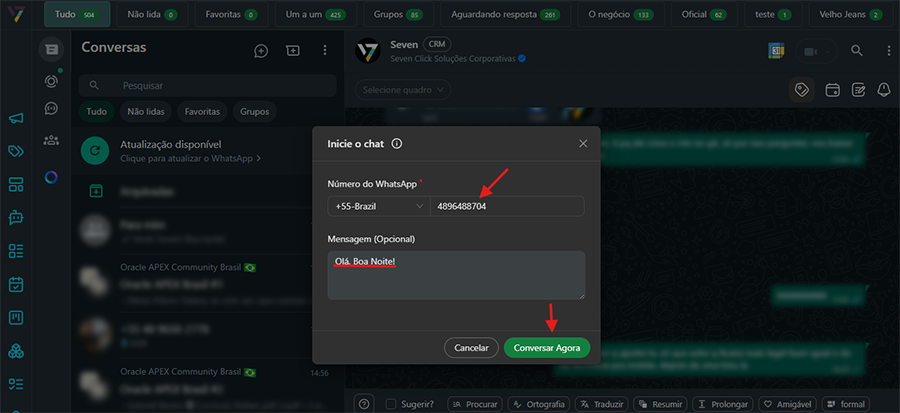
Task: Select the Favoritas filter chip
Action: pyautogui.click(x=202, y=112)
